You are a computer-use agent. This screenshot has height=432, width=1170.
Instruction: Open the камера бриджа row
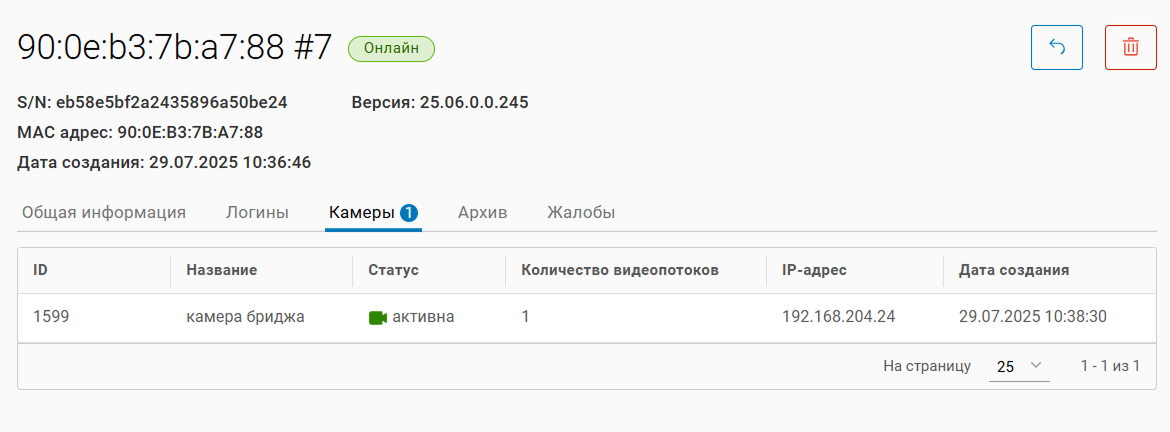coord(245,317)
